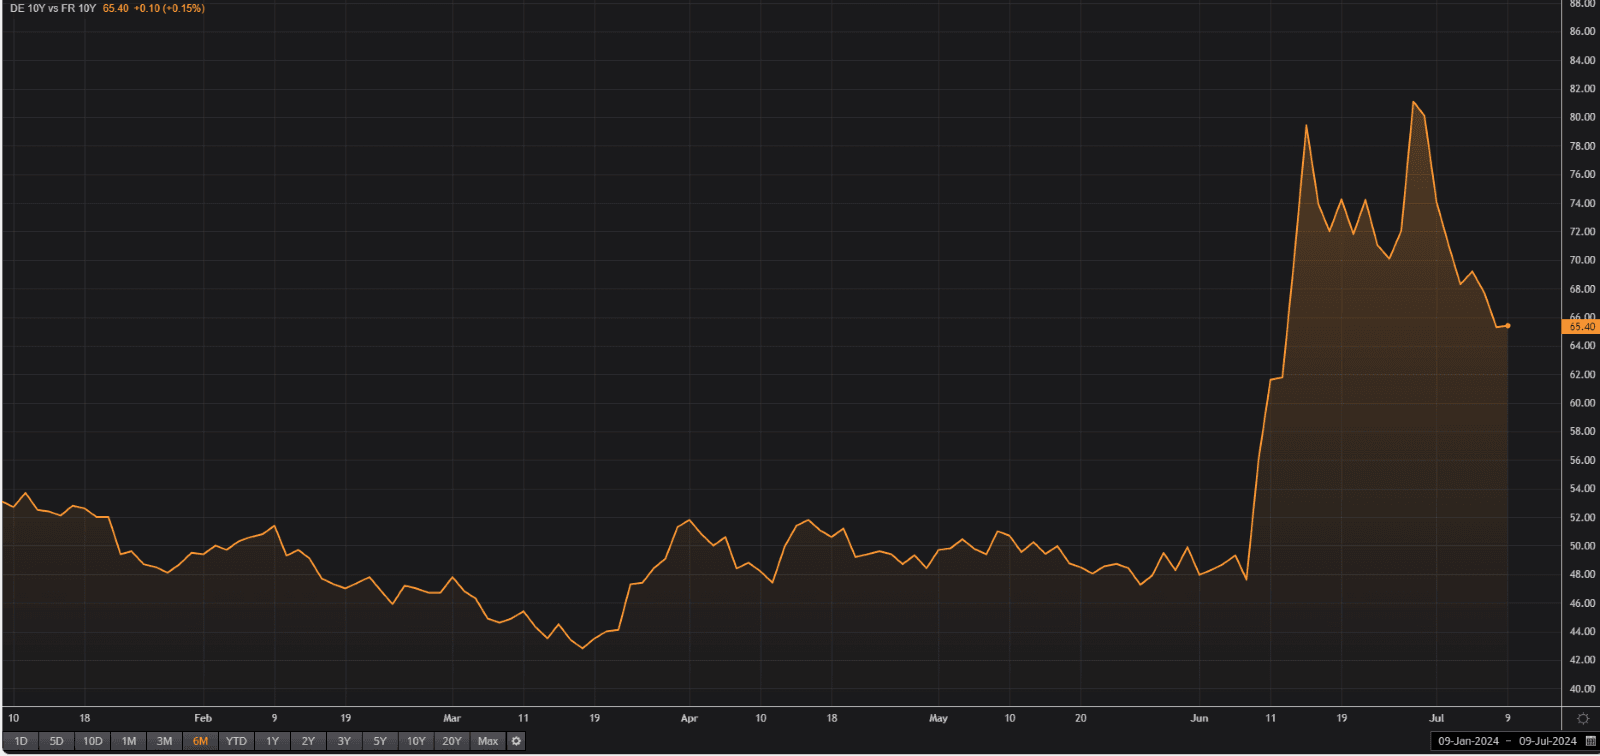1600x756 pixels.
Task: Choose the 10D range button
Action: pos(93,741)
